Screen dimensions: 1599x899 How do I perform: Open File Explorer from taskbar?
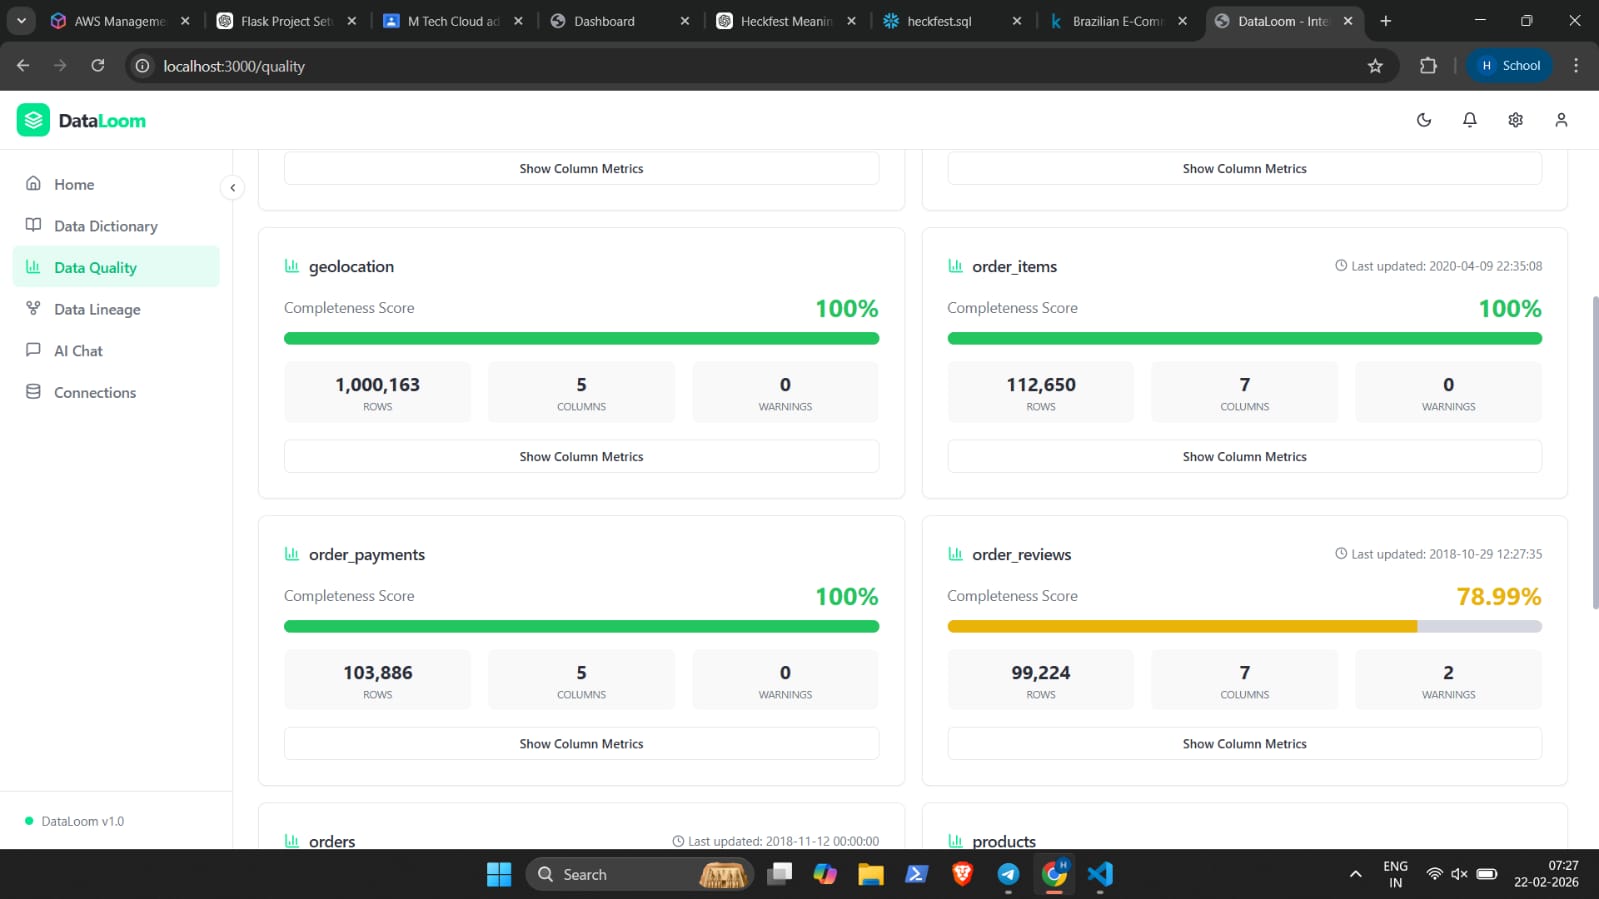point(870,874)
